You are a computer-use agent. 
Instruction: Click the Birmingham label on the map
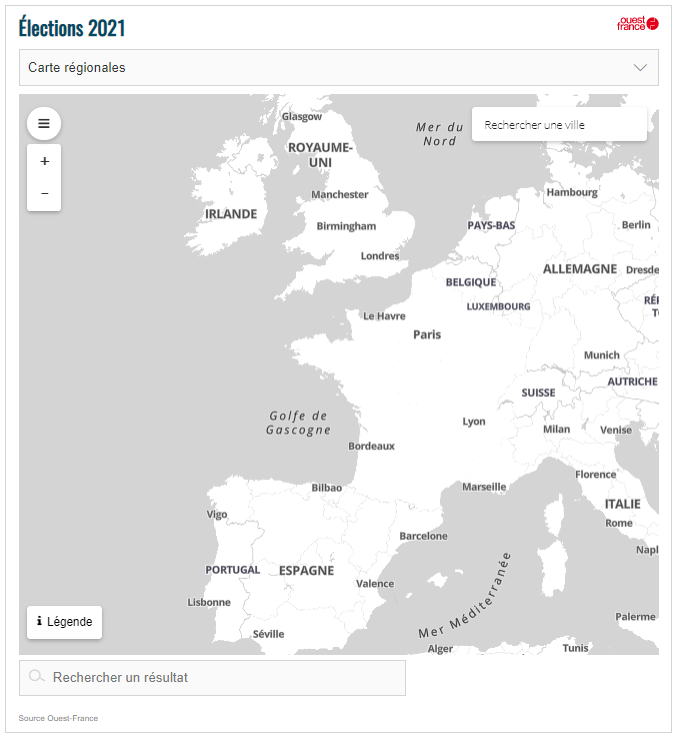point(346,227)
